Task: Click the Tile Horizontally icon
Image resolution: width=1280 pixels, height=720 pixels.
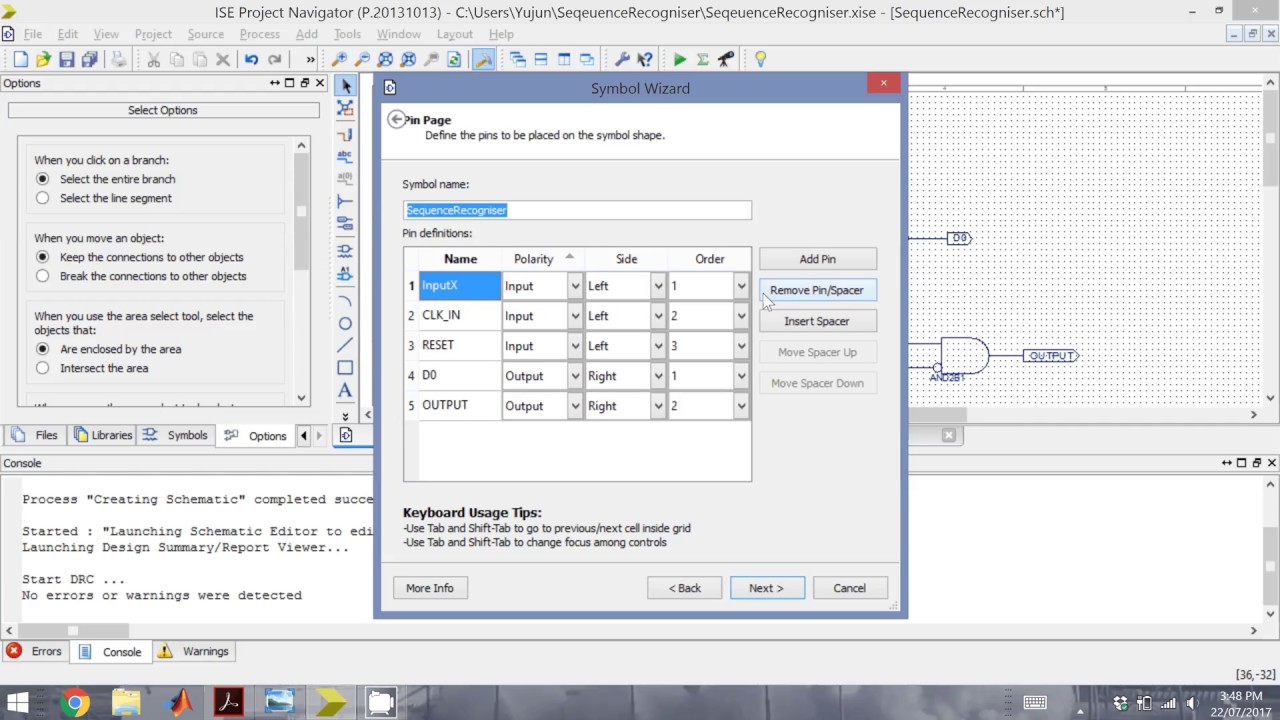Action: point(541,60)
